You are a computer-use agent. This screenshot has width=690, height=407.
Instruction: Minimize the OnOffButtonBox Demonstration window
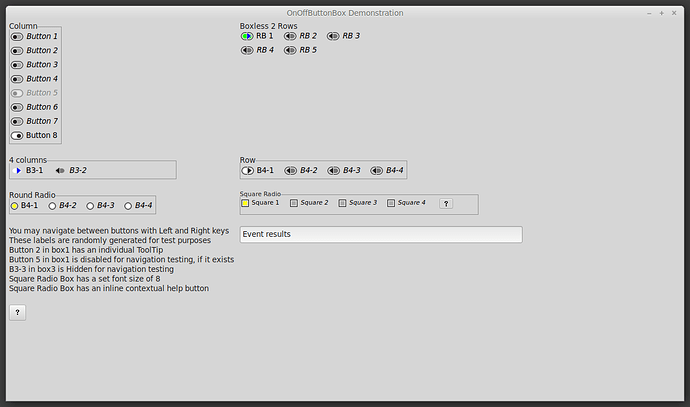click(x=649, y=13)
